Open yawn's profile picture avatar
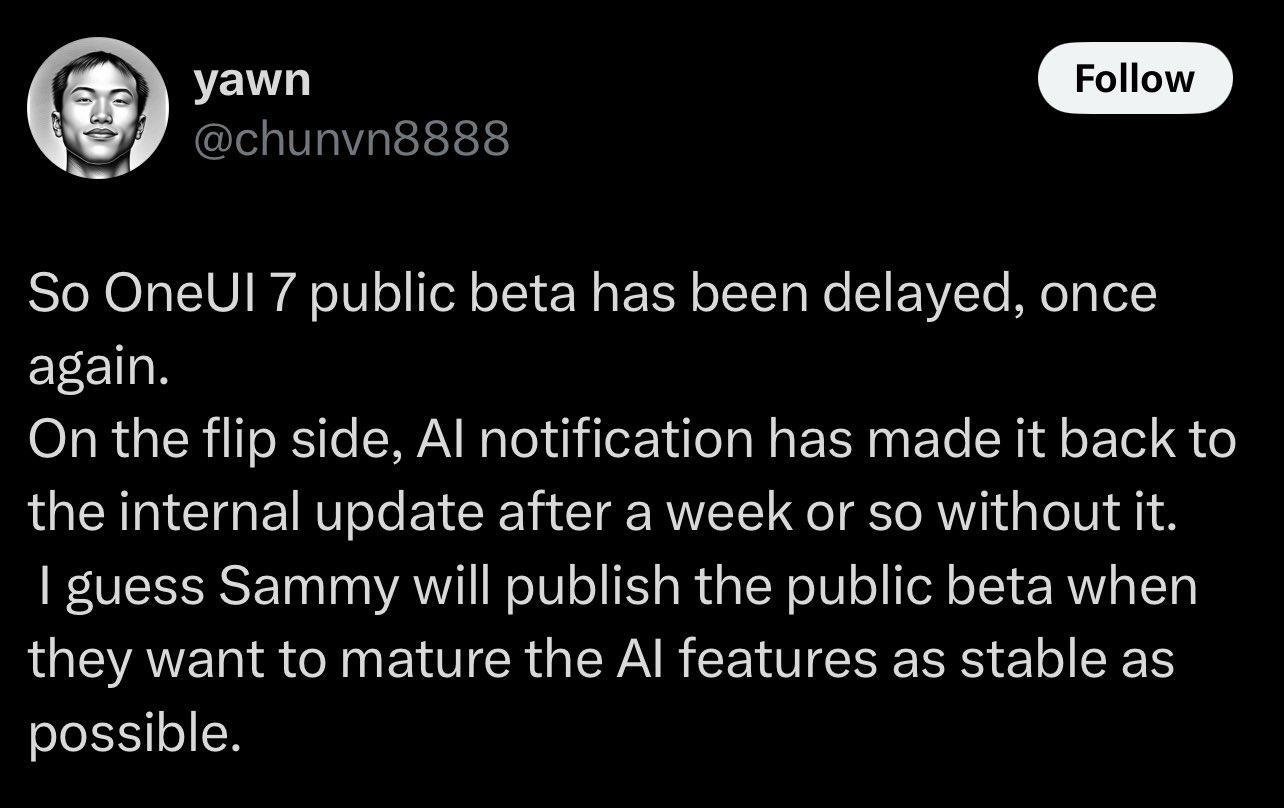Image resolution: width=1284 pixels, height=808 pixels. click(x=98, y=108)
